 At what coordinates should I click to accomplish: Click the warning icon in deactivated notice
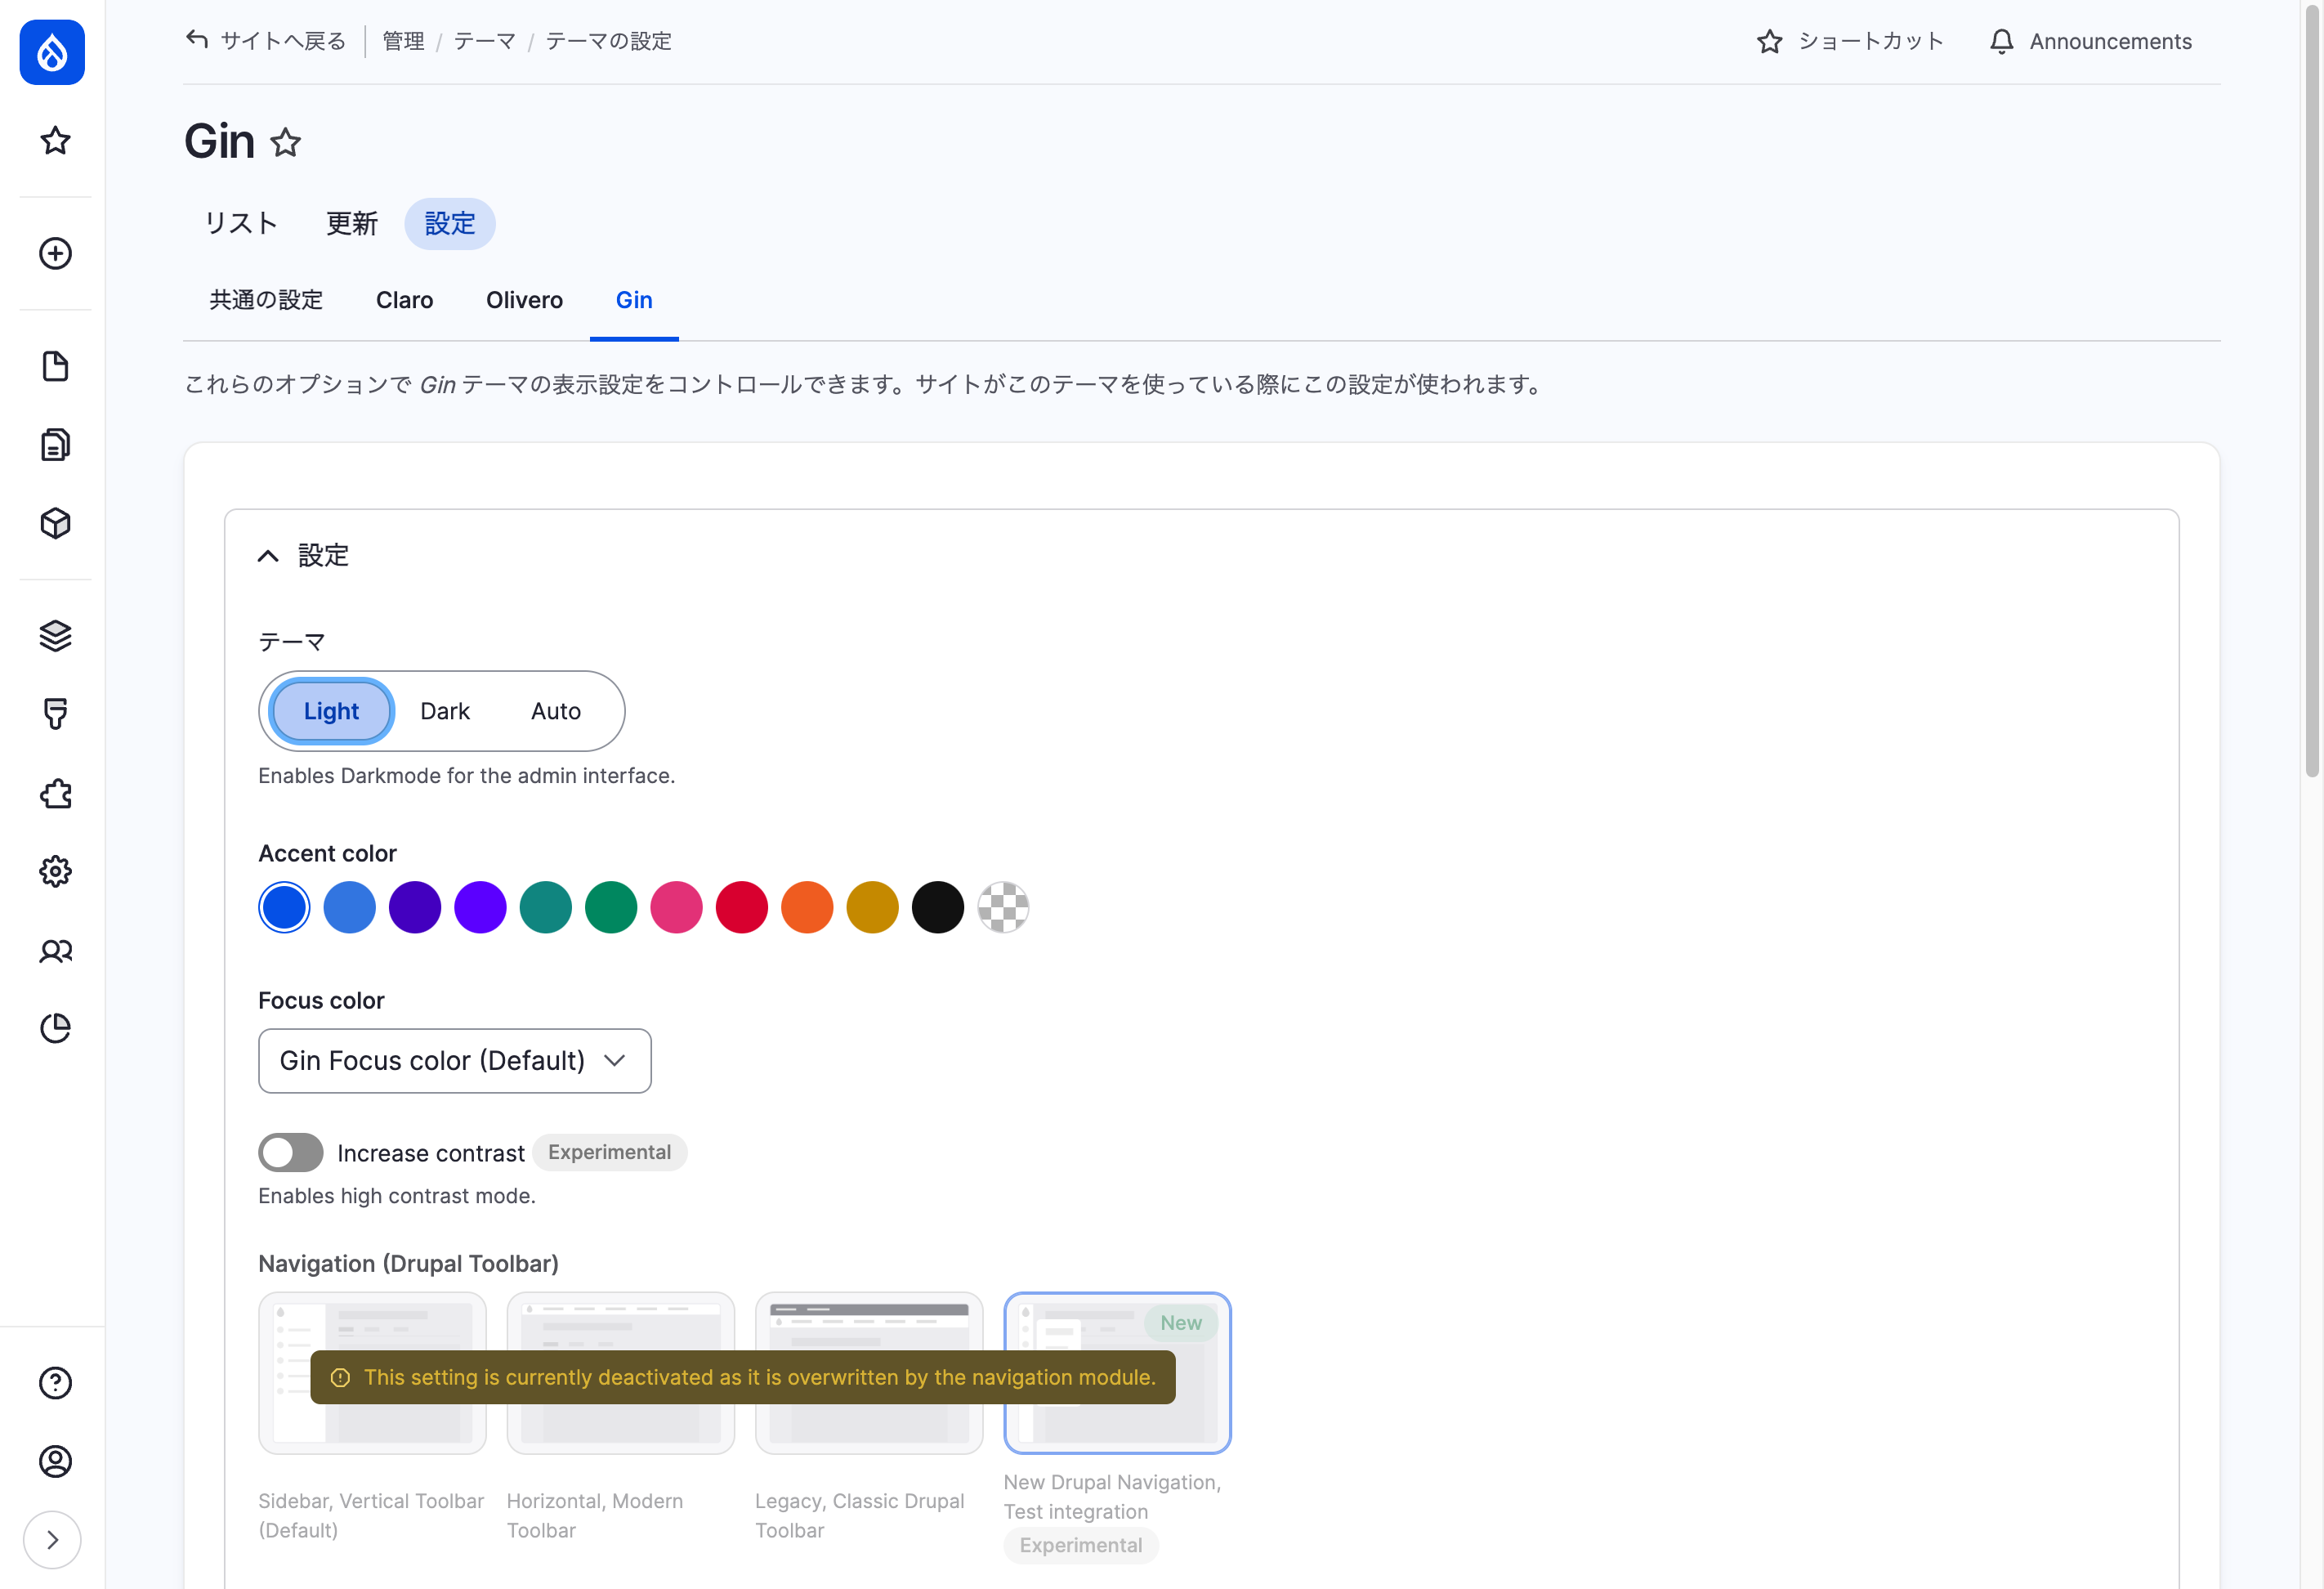[340, 1378]
